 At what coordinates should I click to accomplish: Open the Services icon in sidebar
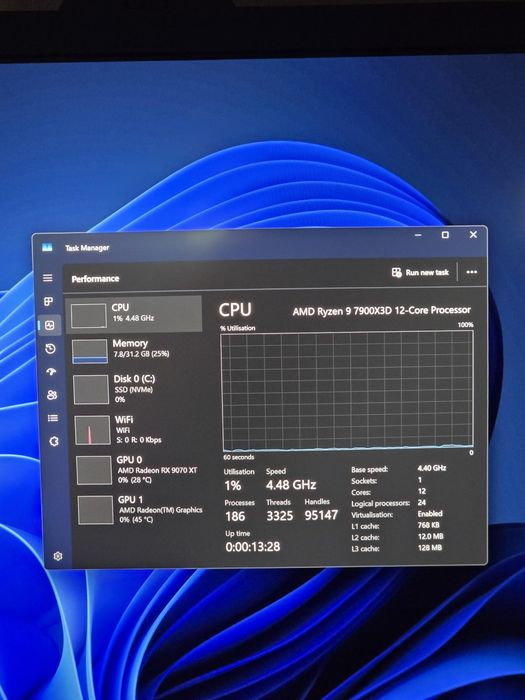click(54, 441)
